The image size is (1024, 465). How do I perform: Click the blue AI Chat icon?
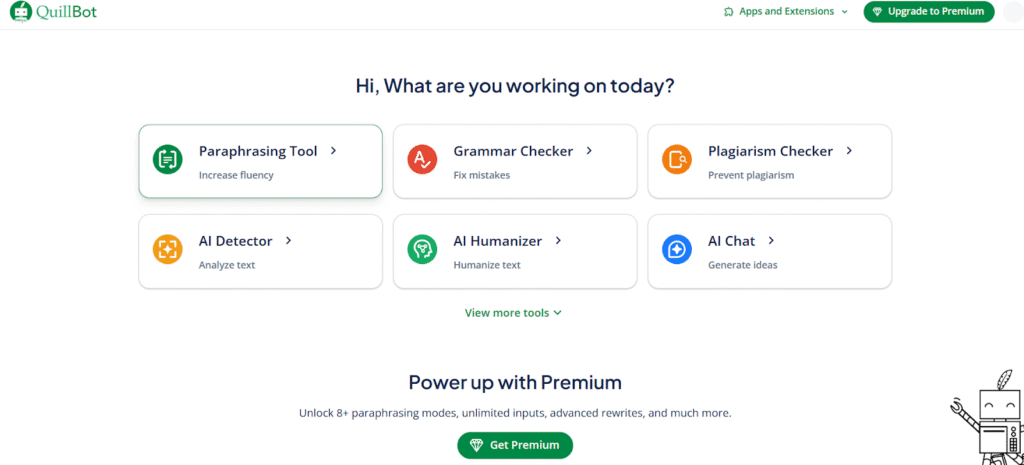pyautogui.click(x=677, y=249)
